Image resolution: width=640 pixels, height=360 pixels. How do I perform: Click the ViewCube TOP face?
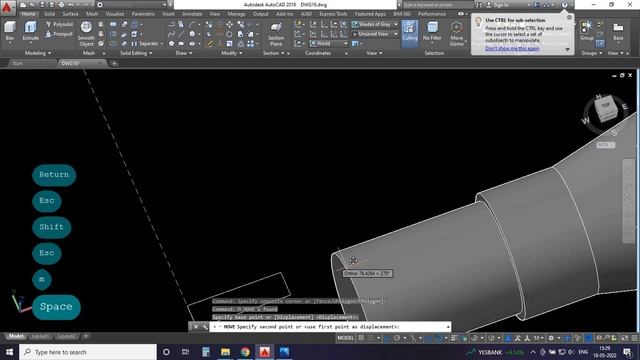coord(606,105)
